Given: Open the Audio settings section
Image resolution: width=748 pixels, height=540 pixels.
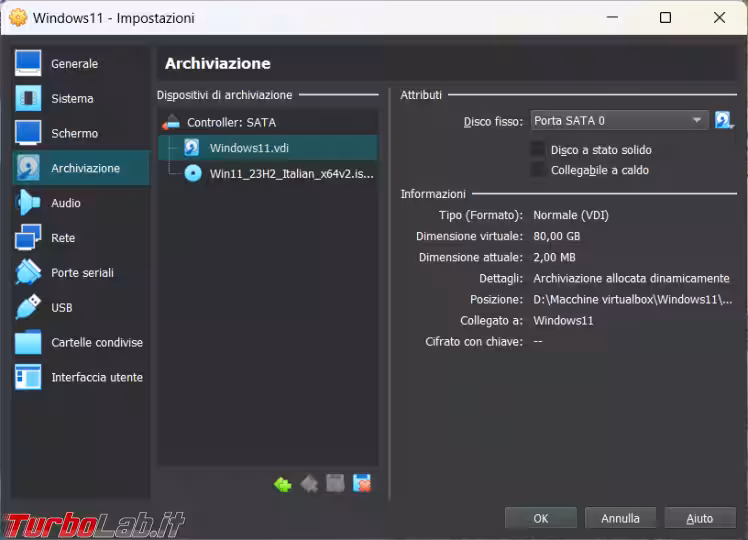Looking at the screenshot, I should tap(81, 203).
